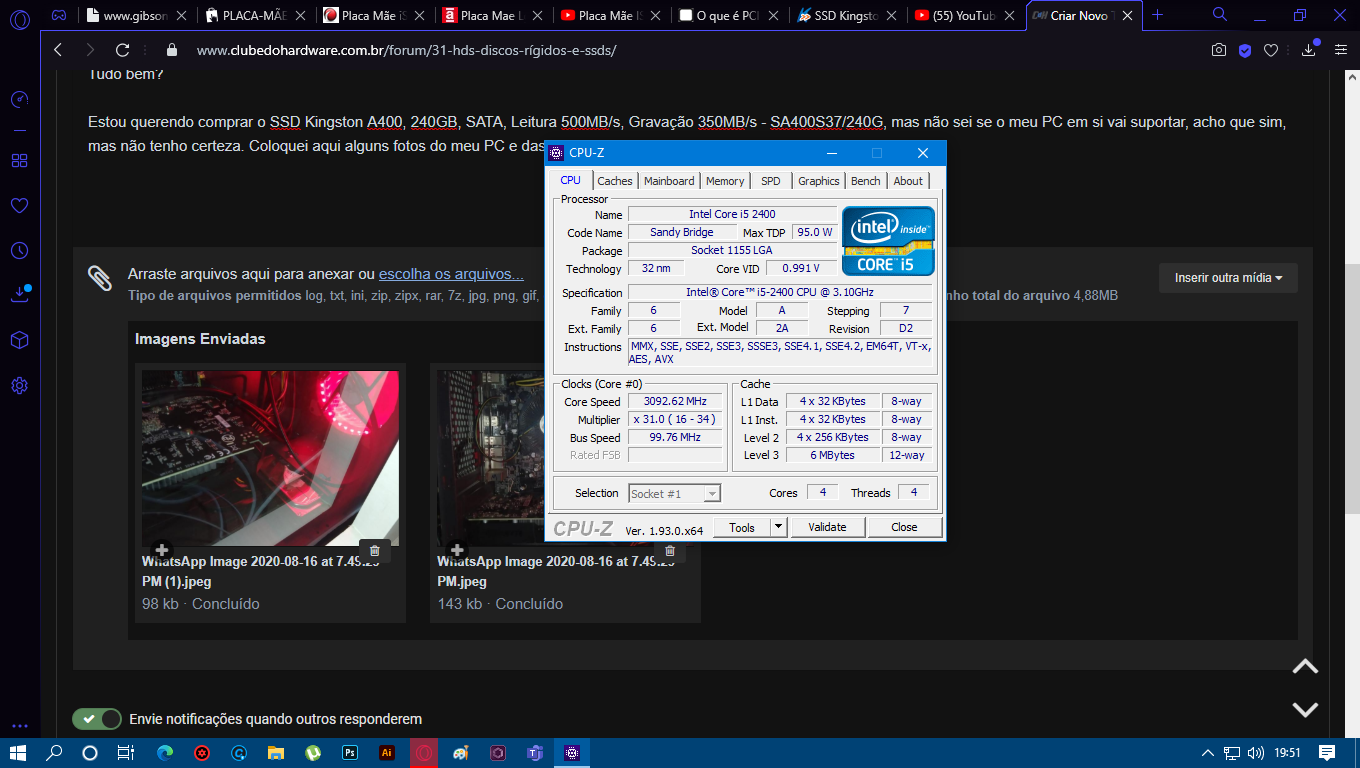
Task: Open the ad-blocker shield icon in the address bar
Action: (1245, 50)
